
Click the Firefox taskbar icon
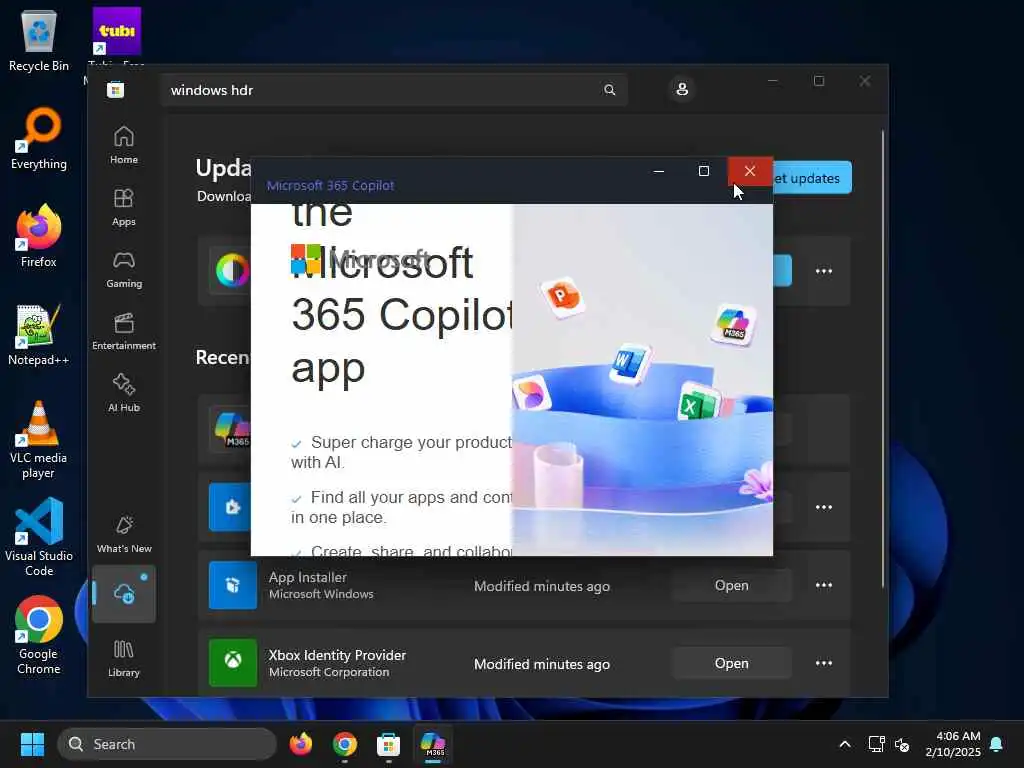pyautogui.click(x=300, y=744)
